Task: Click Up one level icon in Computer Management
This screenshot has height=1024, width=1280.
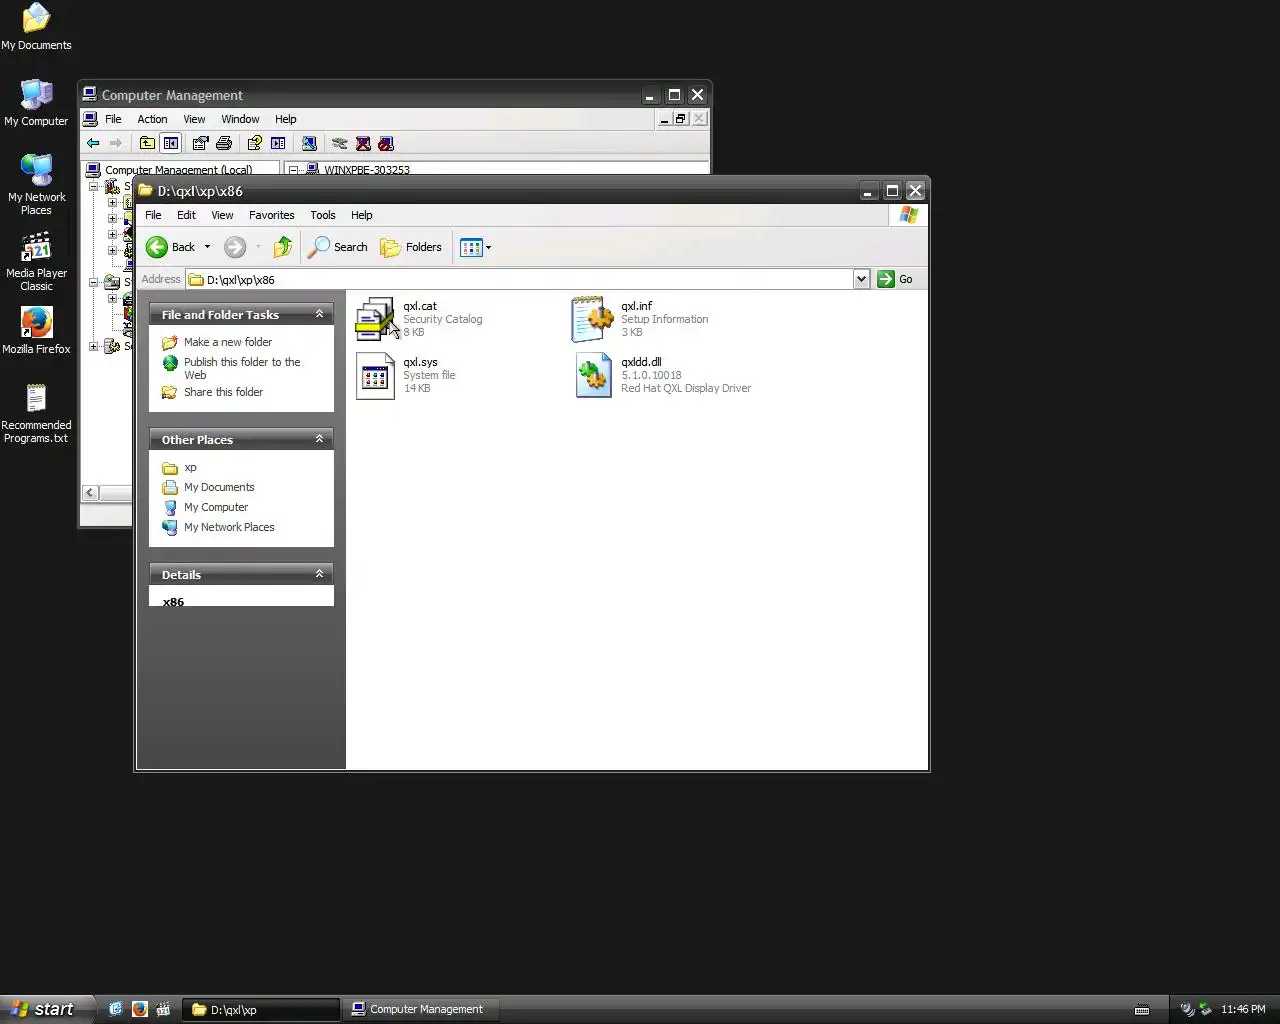Action: pos(147,143)
